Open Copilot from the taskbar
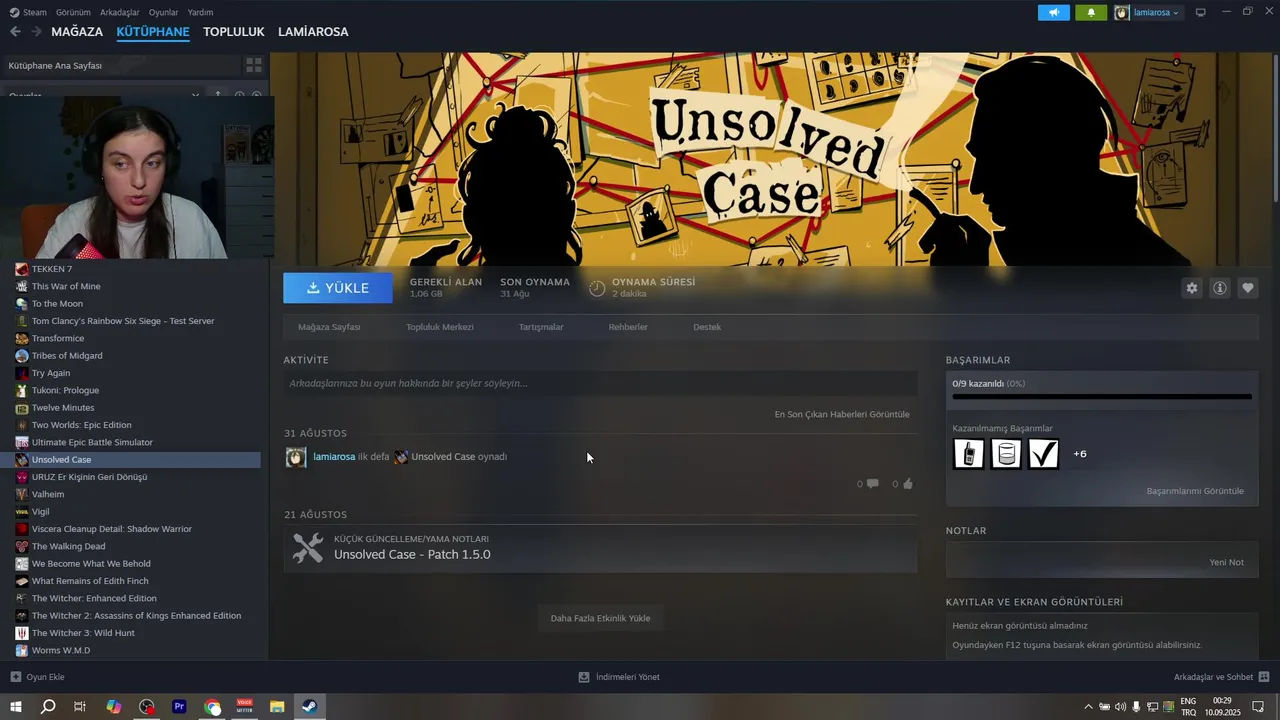The width and height of the screenshot is (1280, 720). click(x=114, y=707)
